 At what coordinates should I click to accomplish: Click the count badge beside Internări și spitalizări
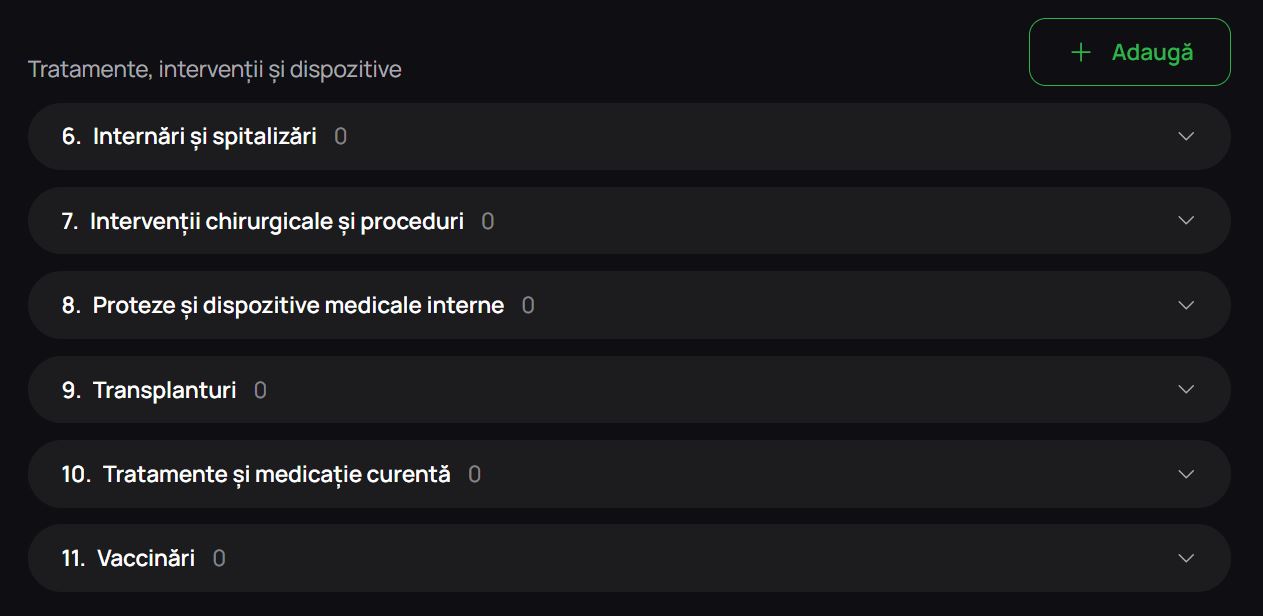341,136
